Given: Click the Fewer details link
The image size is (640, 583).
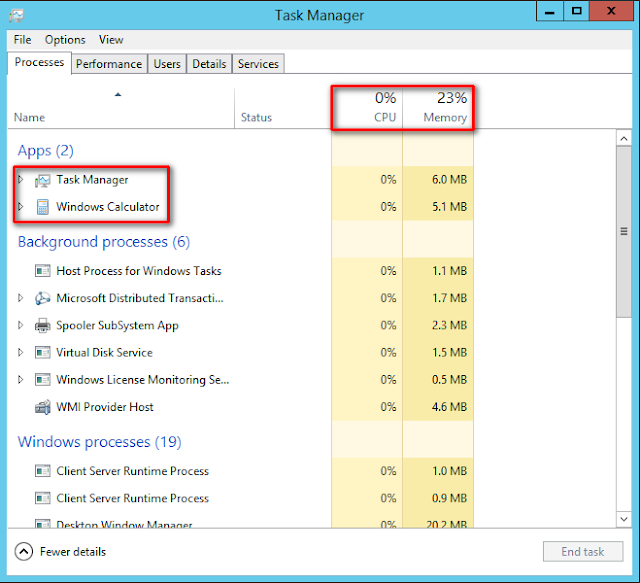Looking at the screenshot, I should [x=73, y=552].
